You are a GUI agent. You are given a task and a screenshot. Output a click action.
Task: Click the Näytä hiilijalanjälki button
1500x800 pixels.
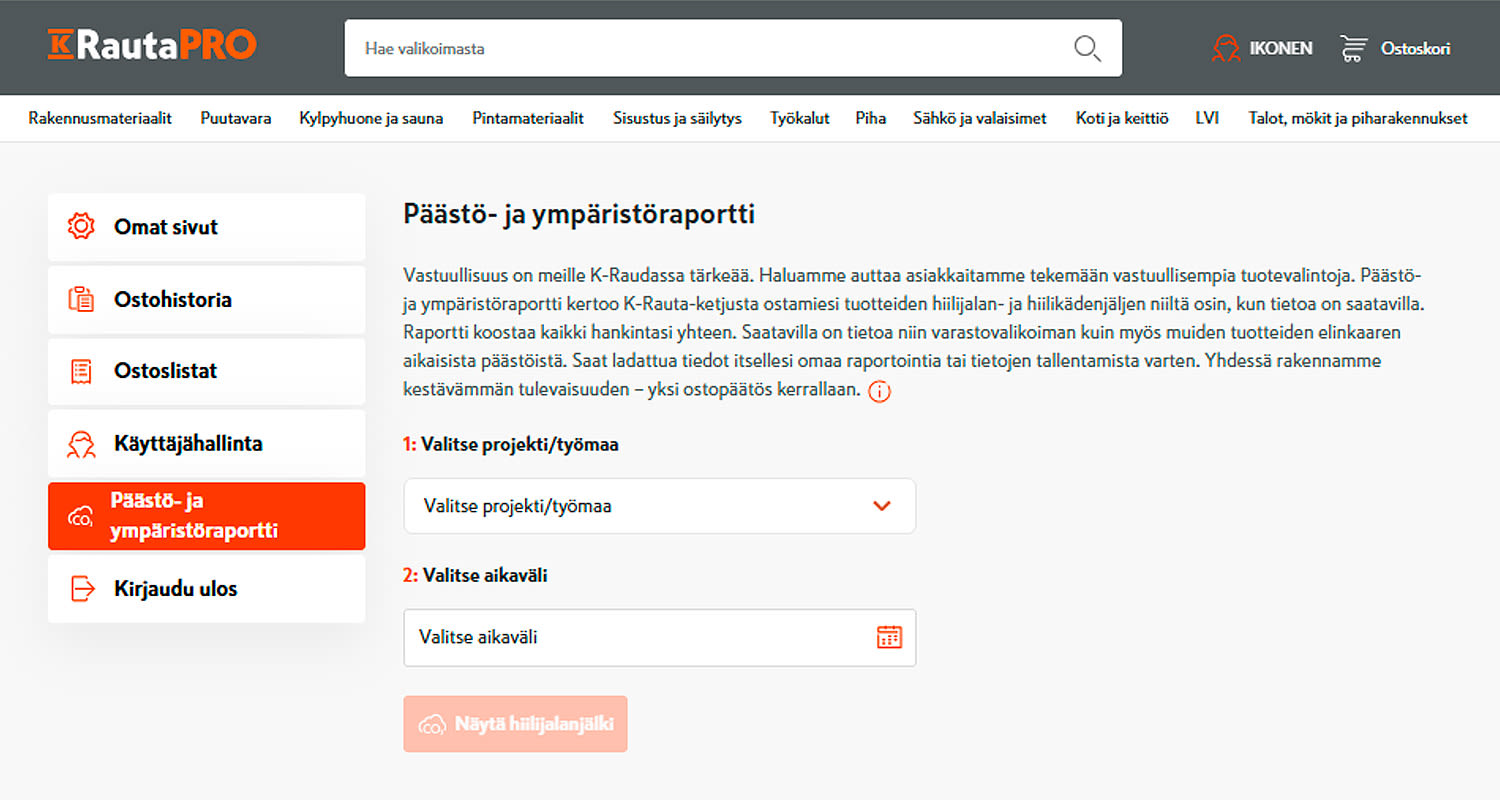click(515, 723)
